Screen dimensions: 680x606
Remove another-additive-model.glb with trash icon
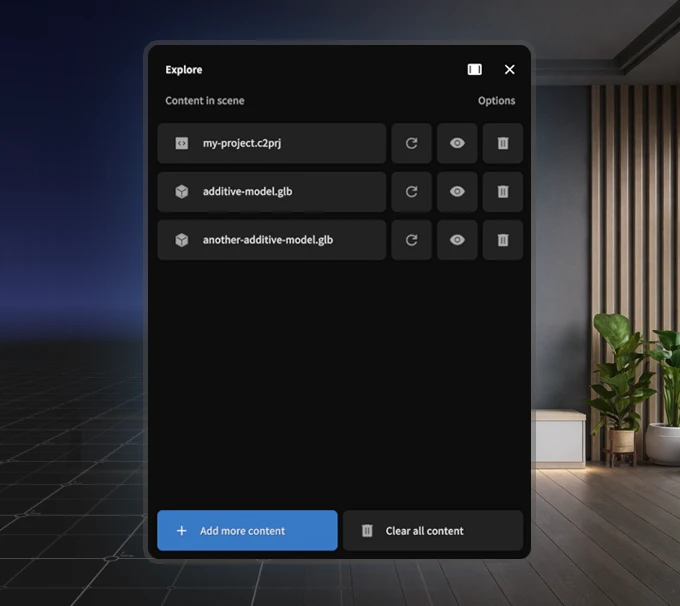click(503, 240)
